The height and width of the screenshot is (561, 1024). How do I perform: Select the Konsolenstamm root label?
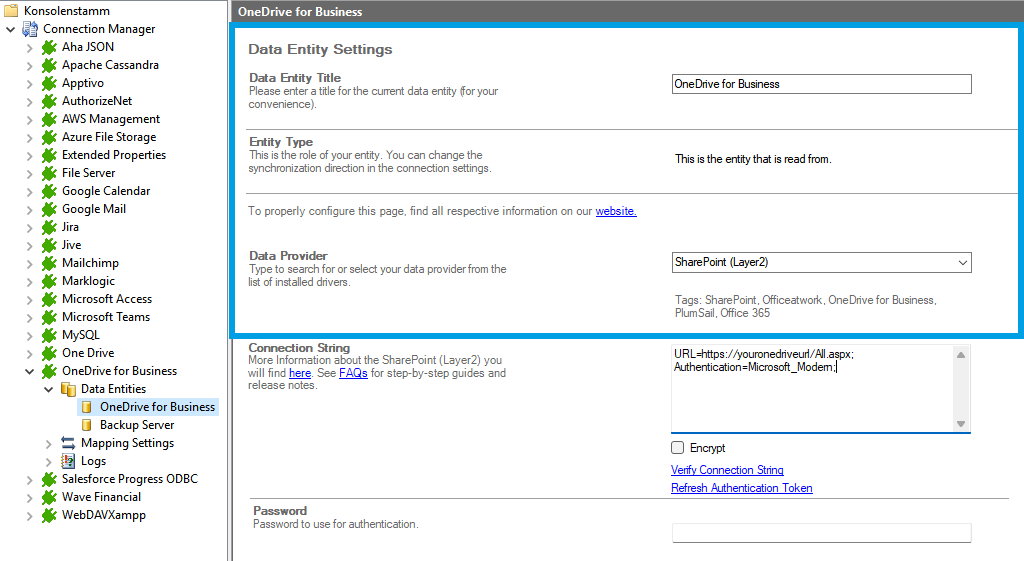(67, 10)
